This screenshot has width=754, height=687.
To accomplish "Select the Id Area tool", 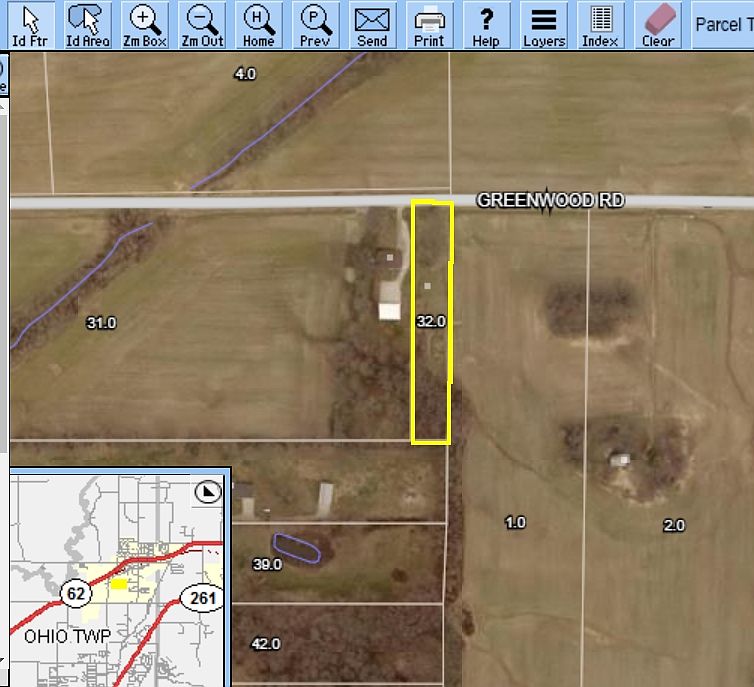I will (x=88, y=25).
